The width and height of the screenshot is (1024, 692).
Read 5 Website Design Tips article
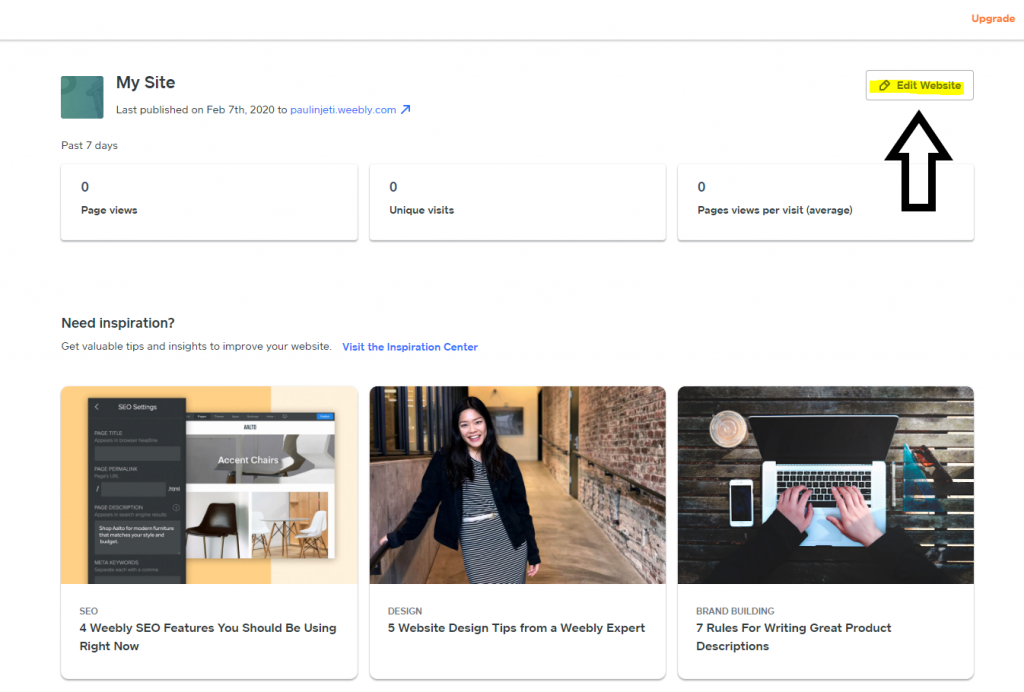(x=516, y=628)
